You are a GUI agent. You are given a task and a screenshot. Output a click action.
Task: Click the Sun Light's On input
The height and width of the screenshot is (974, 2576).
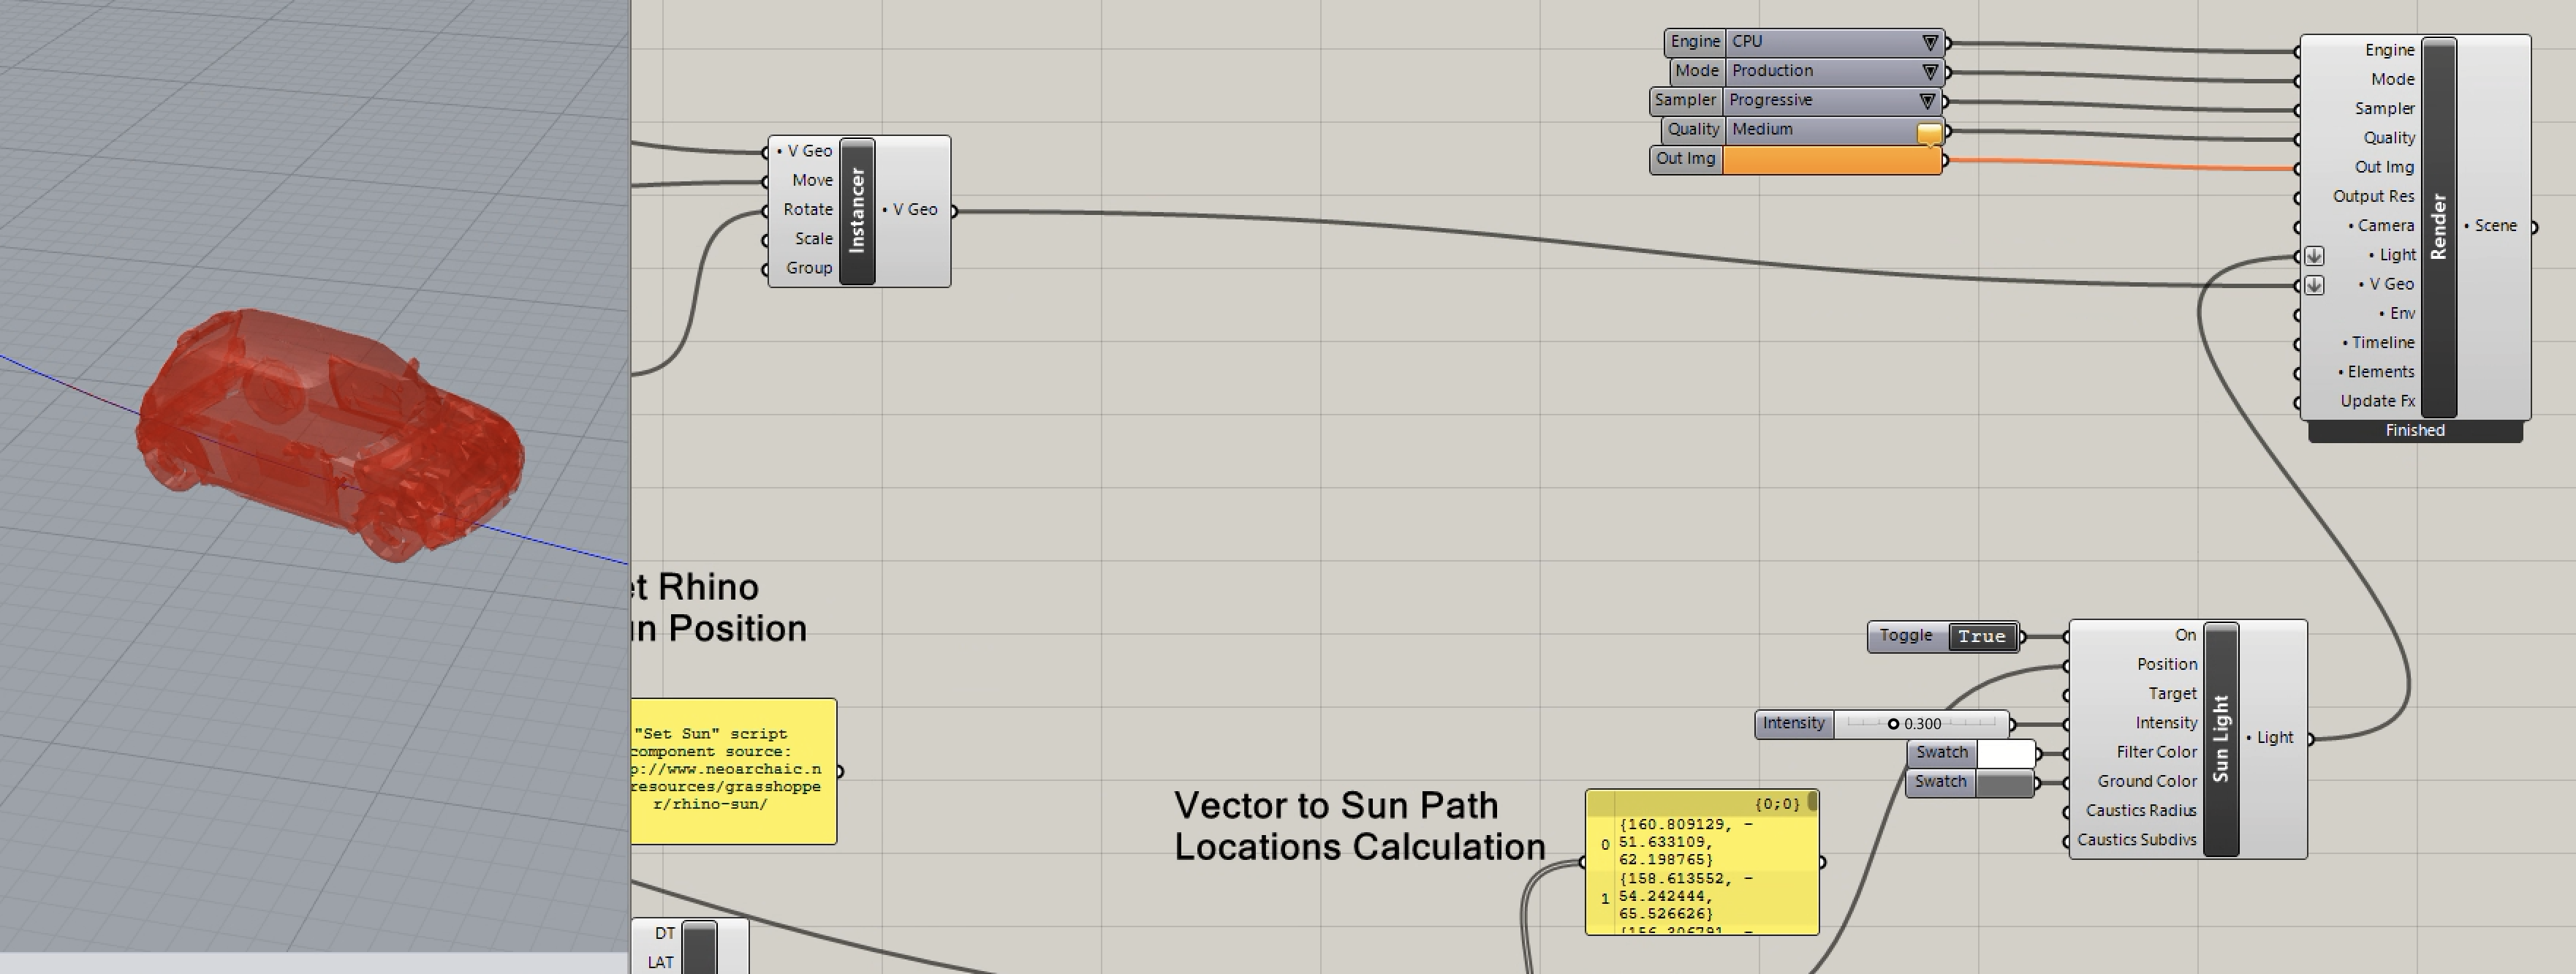[2185, 635]
